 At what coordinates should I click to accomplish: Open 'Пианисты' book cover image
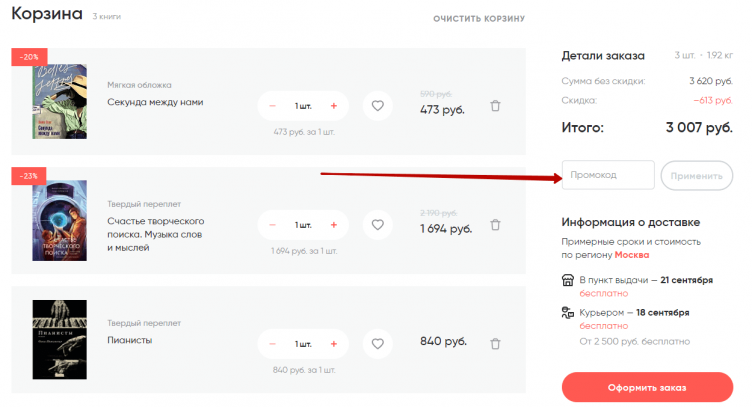click(x=59, y=339)
